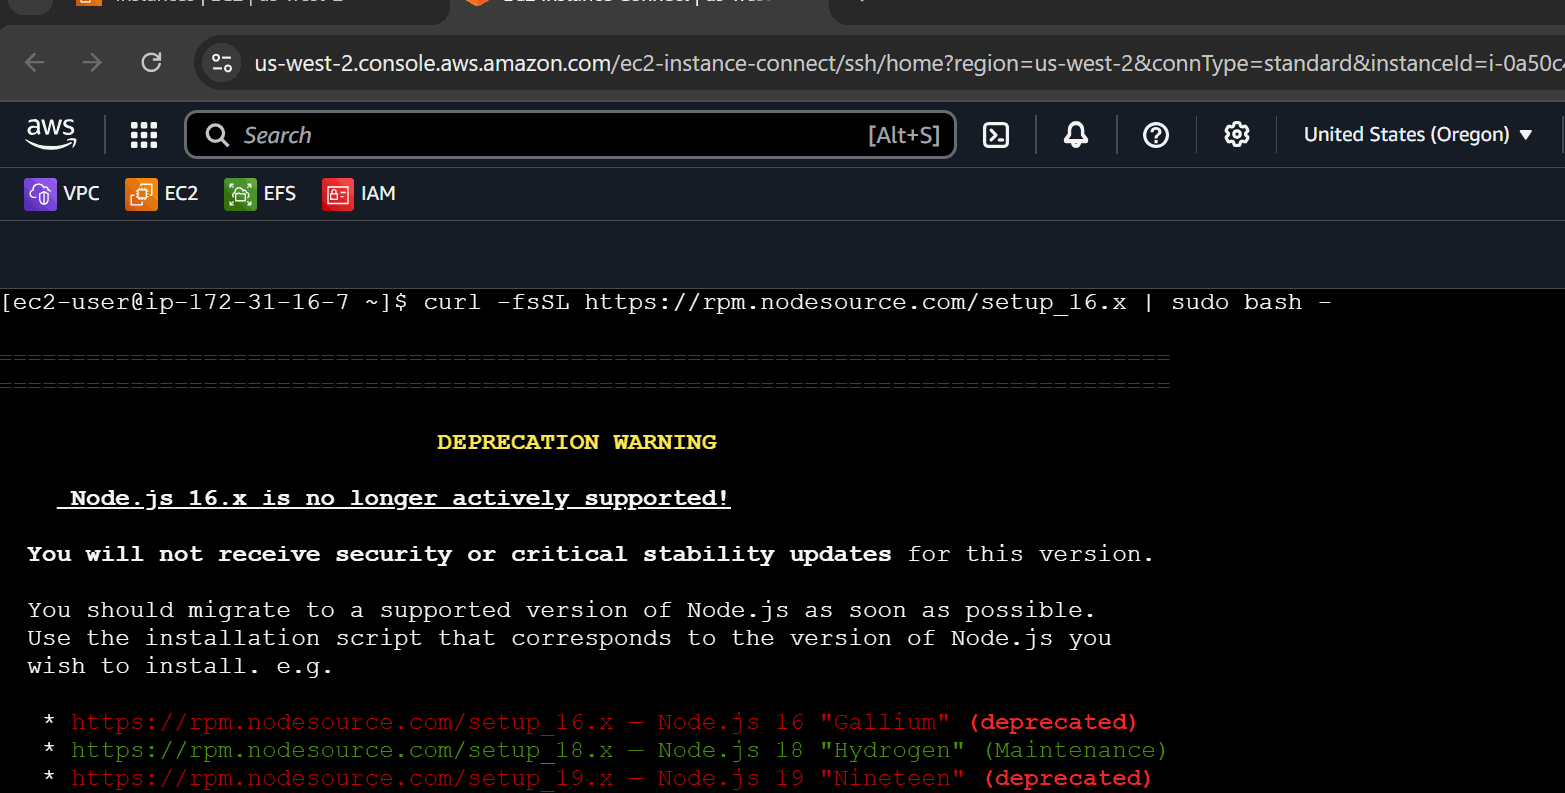Open the IAM service shortcut

click(359, 194)
